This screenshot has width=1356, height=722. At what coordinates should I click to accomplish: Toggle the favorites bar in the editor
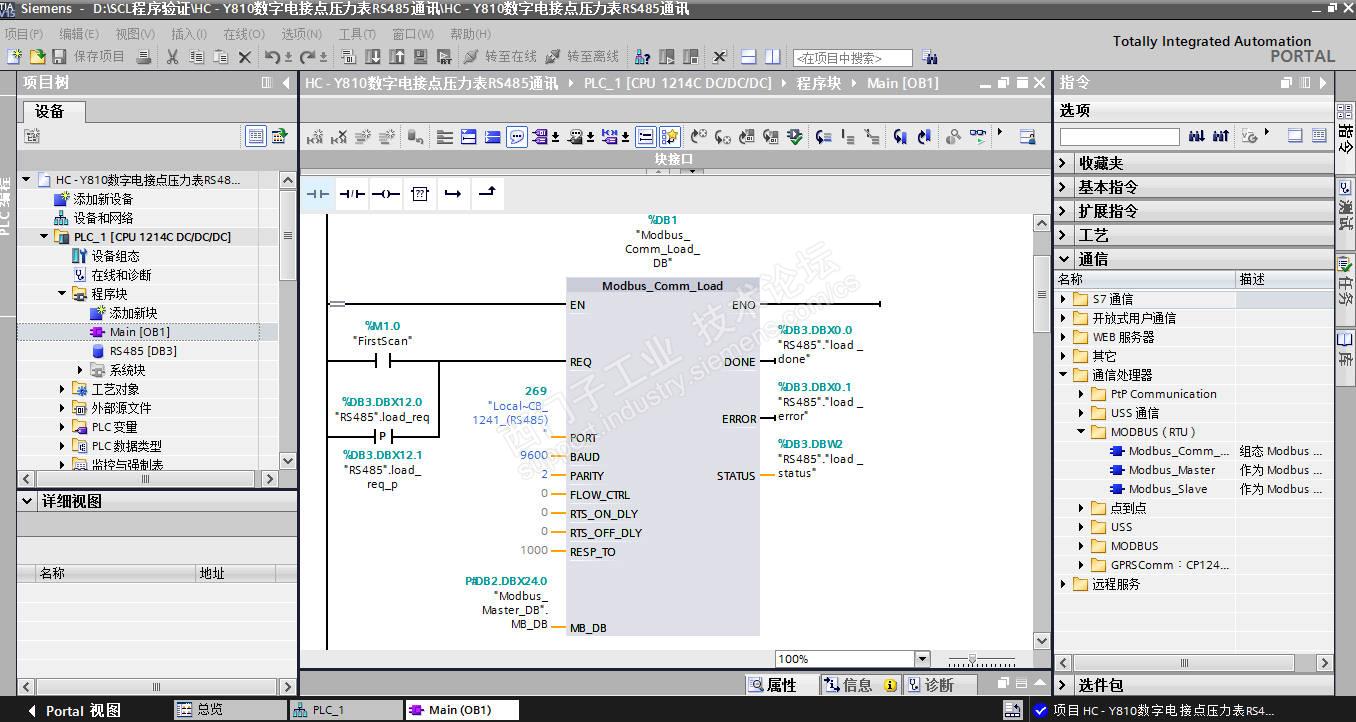(670, 137)
